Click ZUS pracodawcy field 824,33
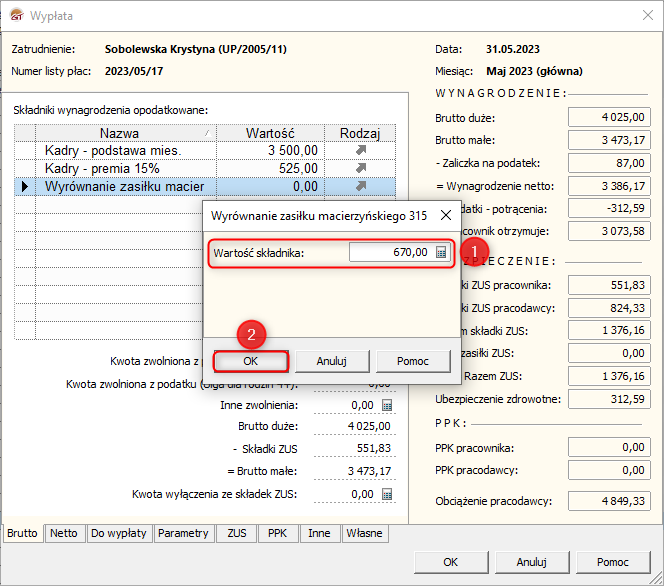Image resolution: width=664 pixels, height=586 pixels. pos(609,308)
